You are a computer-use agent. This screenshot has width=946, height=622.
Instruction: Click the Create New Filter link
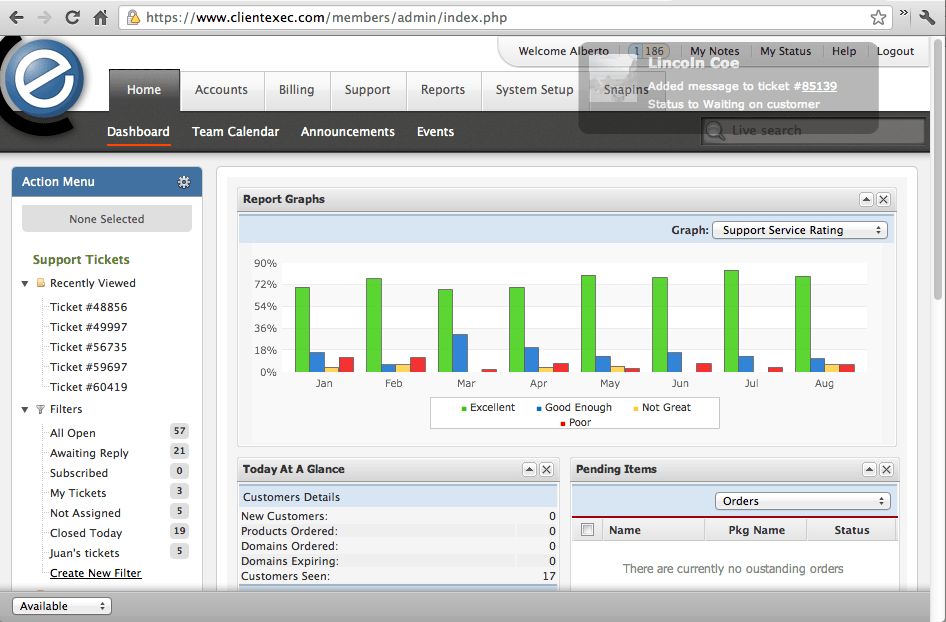(x=95, y=573)
